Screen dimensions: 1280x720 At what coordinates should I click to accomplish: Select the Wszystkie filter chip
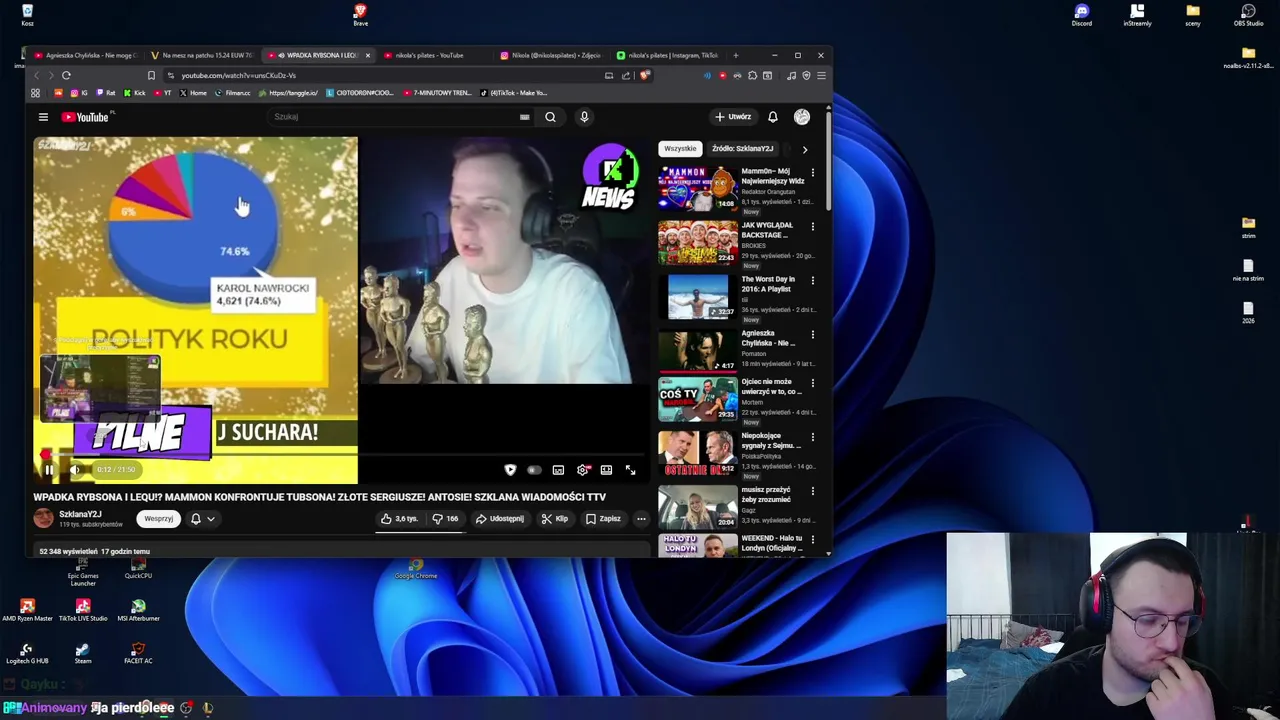click(680, 149)
